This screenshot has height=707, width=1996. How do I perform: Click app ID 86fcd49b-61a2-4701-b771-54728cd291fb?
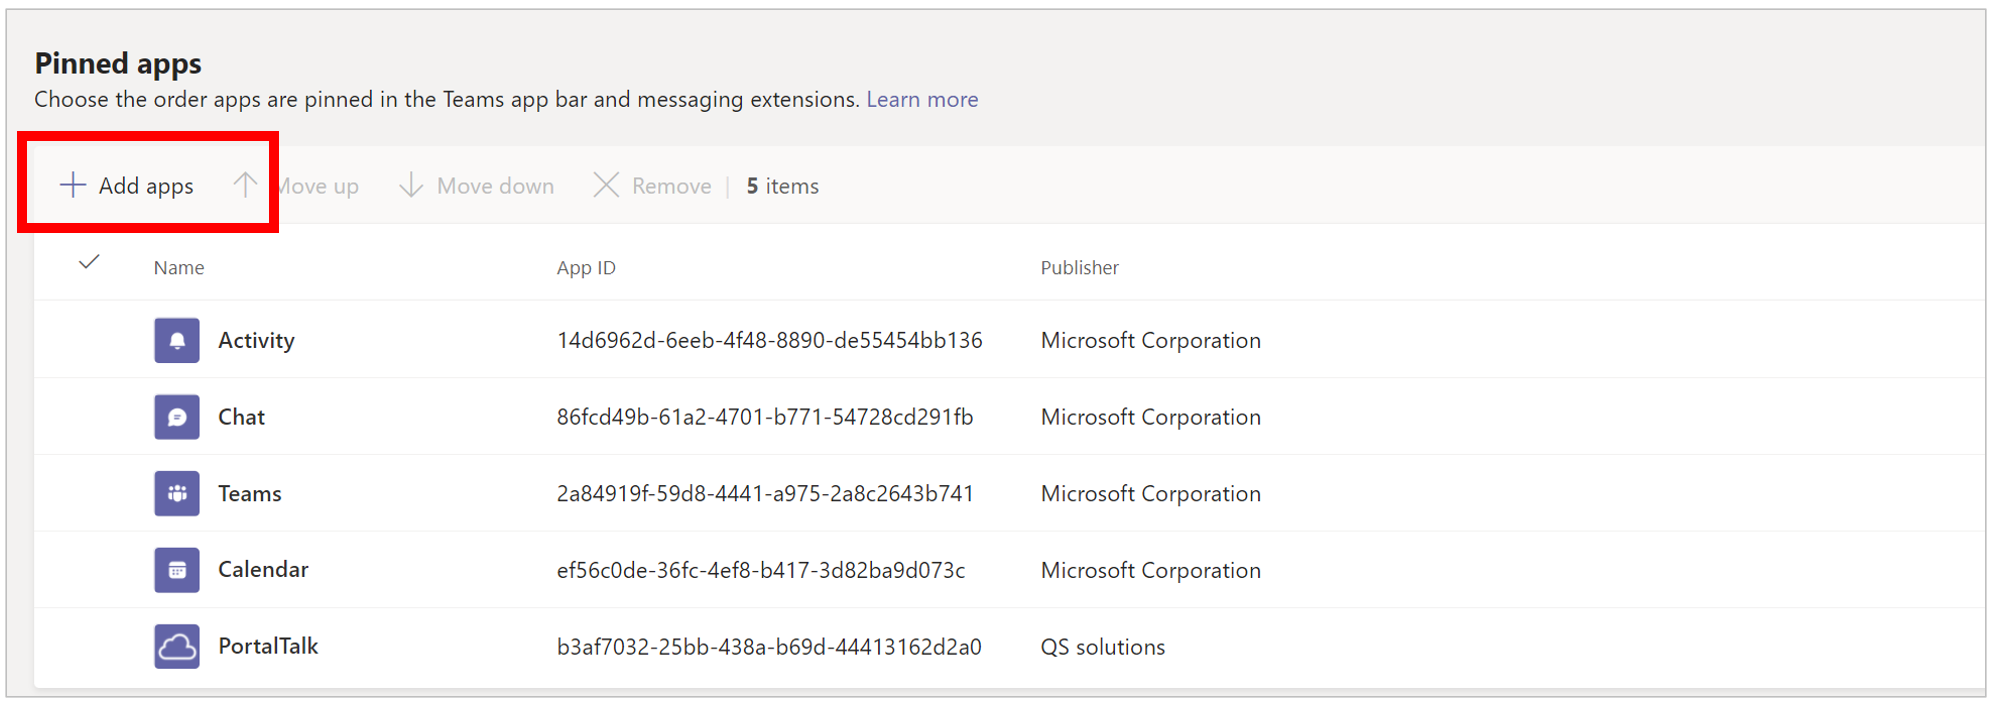[765, 417]
